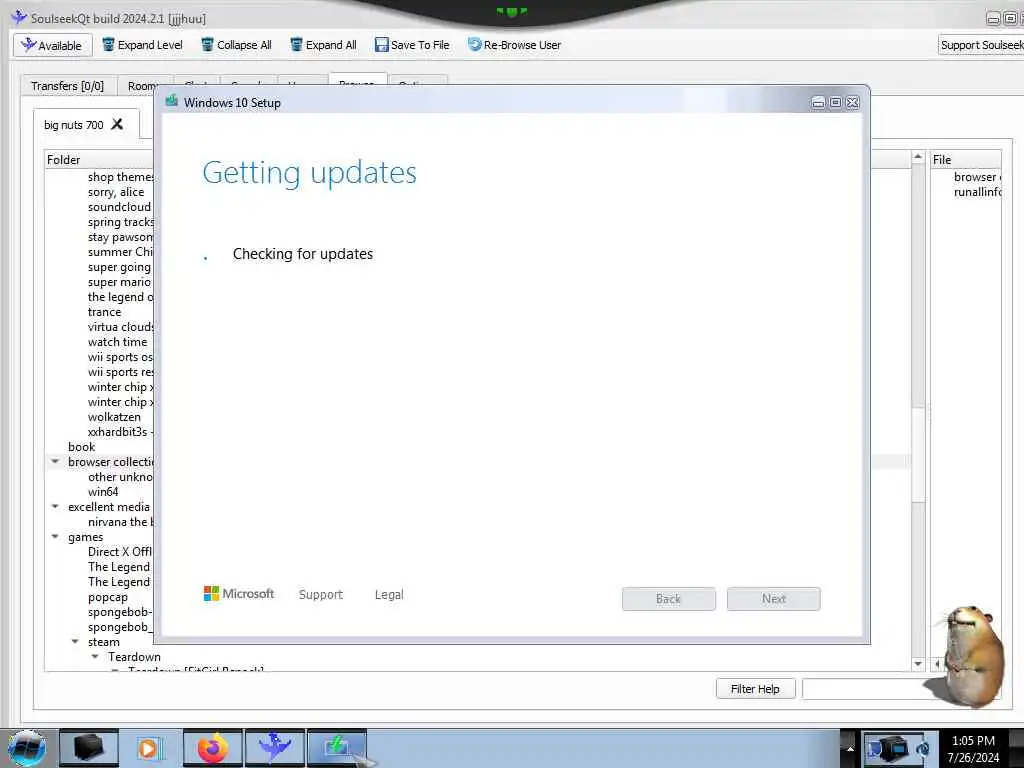Click the File column header

[x=965, y=159]
